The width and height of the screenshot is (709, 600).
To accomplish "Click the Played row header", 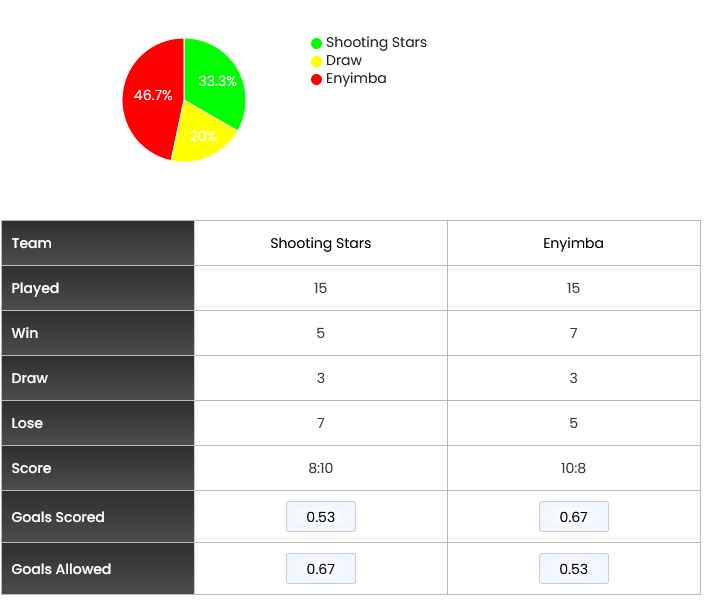I will pyautogui.click(x=98, y=288).
